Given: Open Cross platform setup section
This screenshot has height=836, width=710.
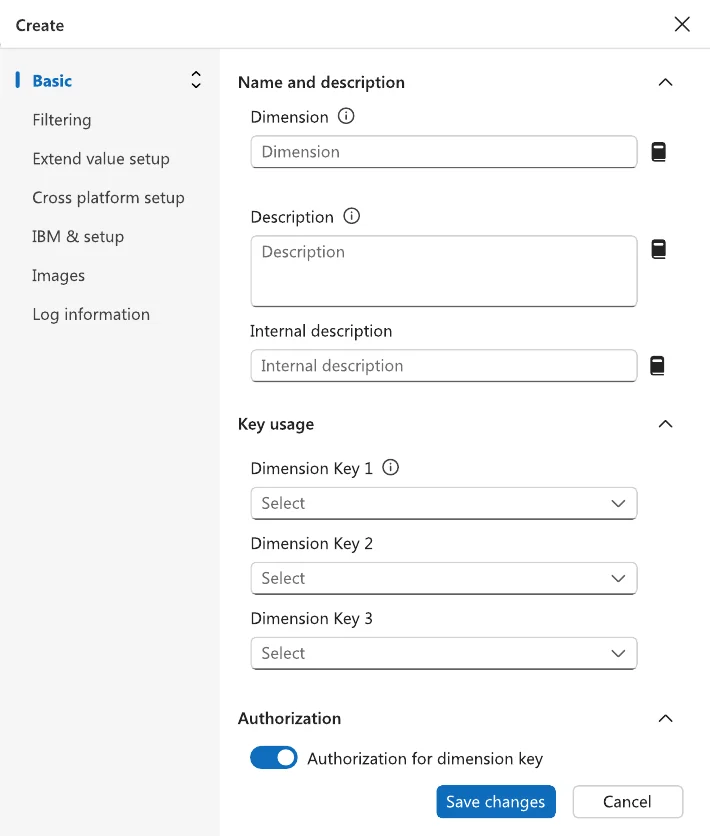Looking at the screenshot, I should 108,198.
